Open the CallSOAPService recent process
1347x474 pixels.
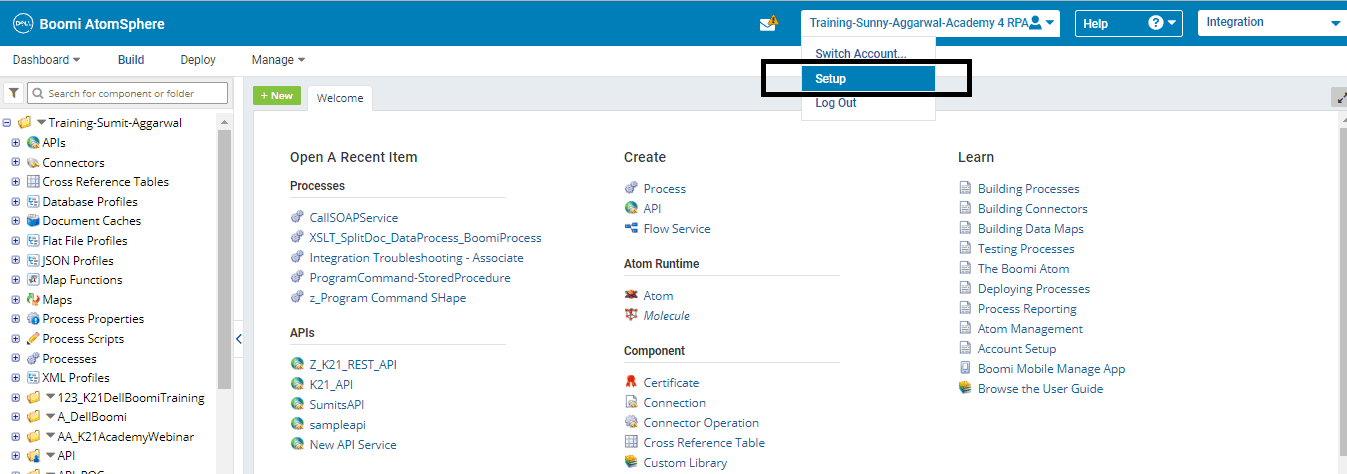[354, 217]
